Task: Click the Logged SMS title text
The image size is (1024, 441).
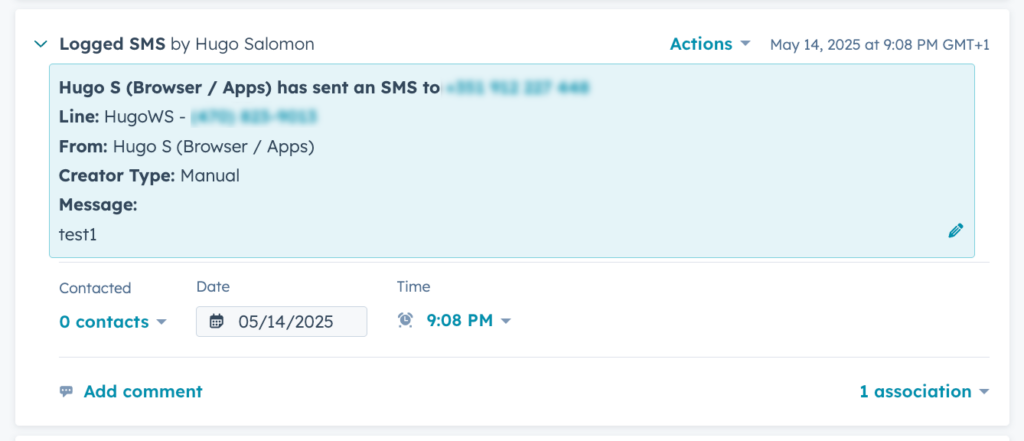Action: pos(112,44)
